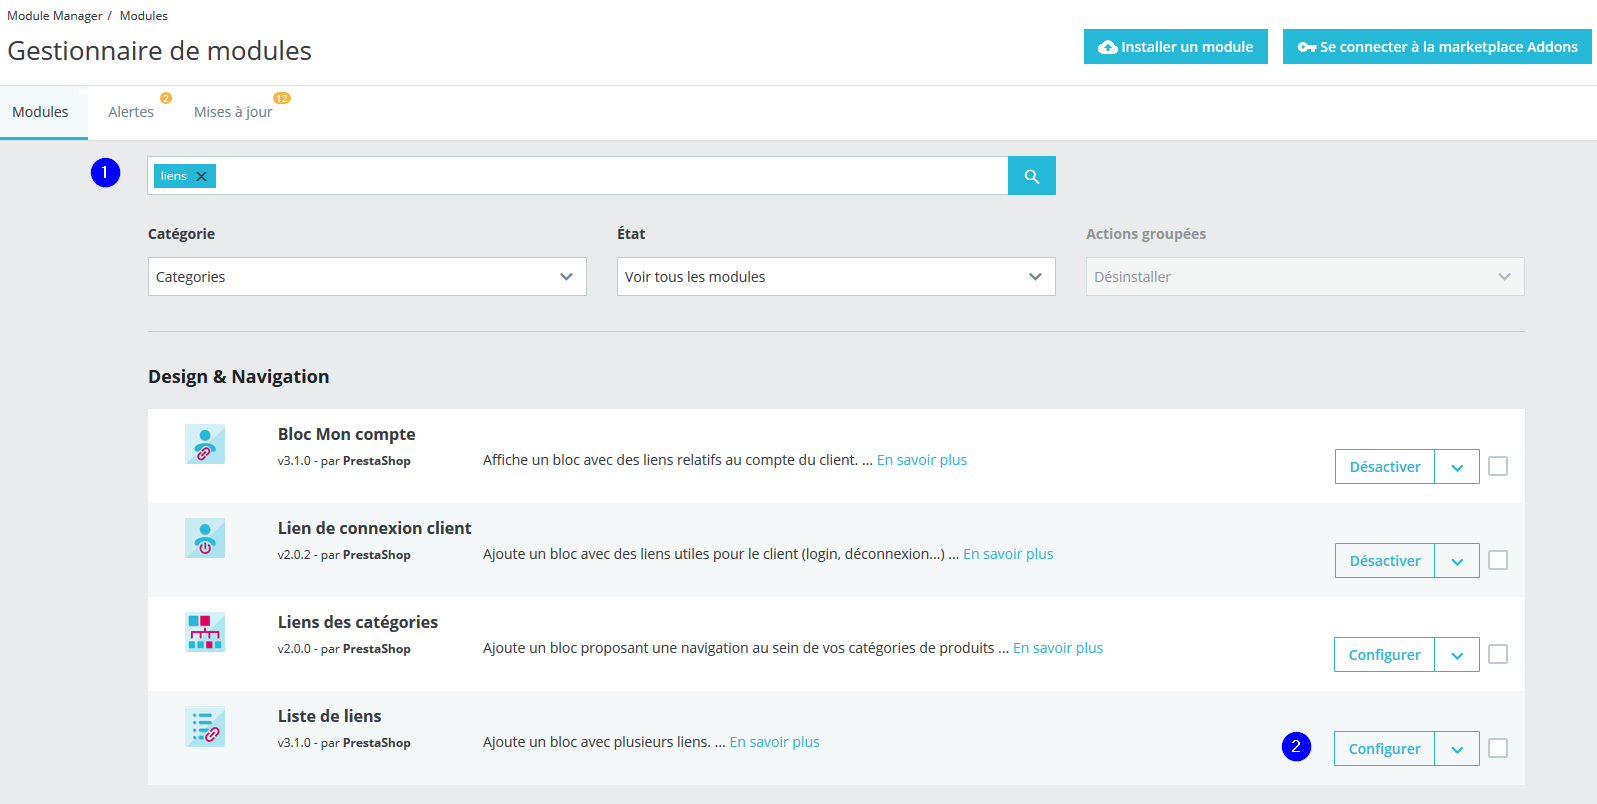Open 'En savoir plus' for Lien de connexion client
The height and width of the screenshot is (804, 1597).
coord(1008,554)
